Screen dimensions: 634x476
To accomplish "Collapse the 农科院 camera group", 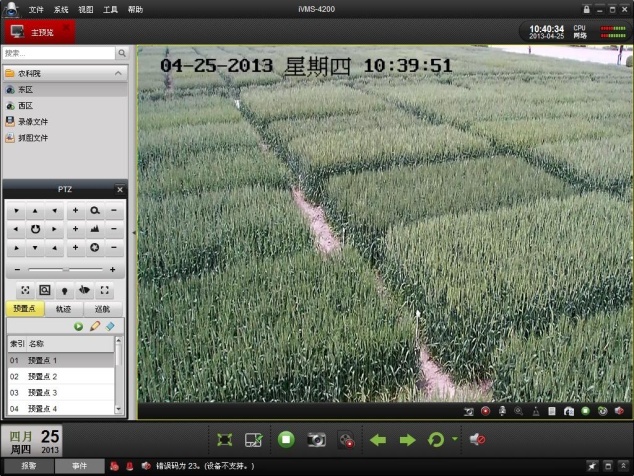I will click(119, 73).
